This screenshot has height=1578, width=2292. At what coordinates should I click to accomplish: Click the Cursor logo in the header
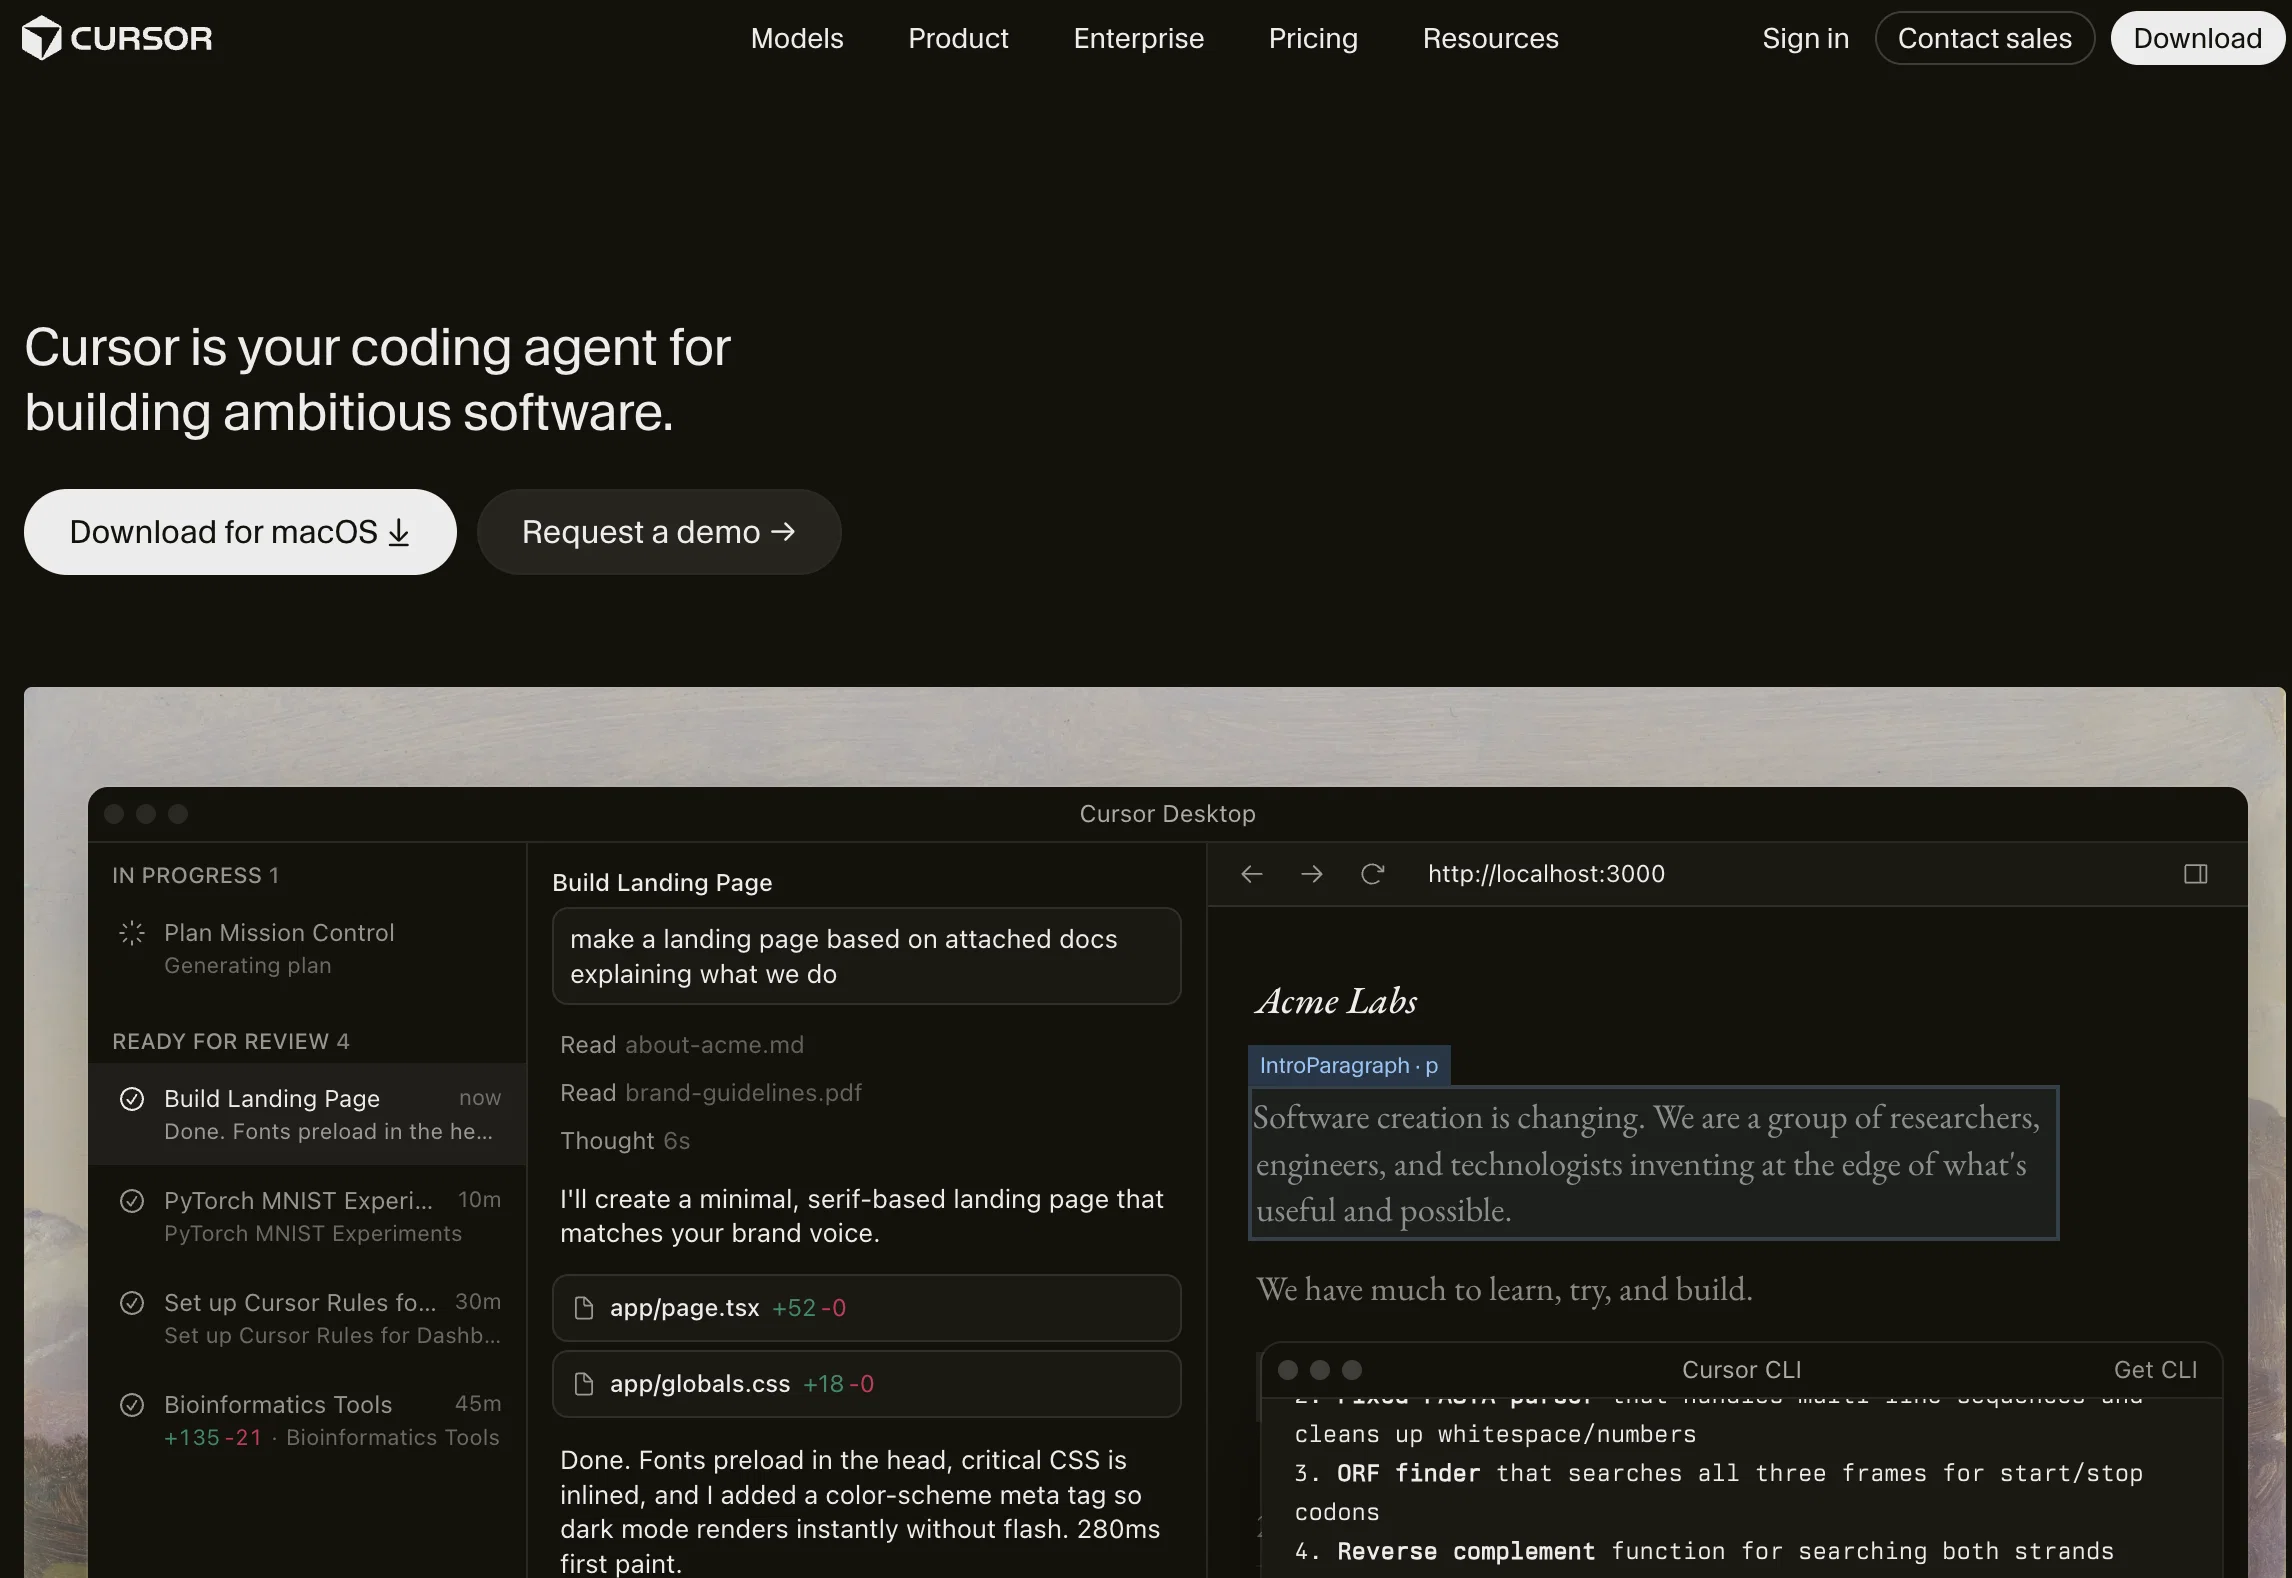pos(117,38)
